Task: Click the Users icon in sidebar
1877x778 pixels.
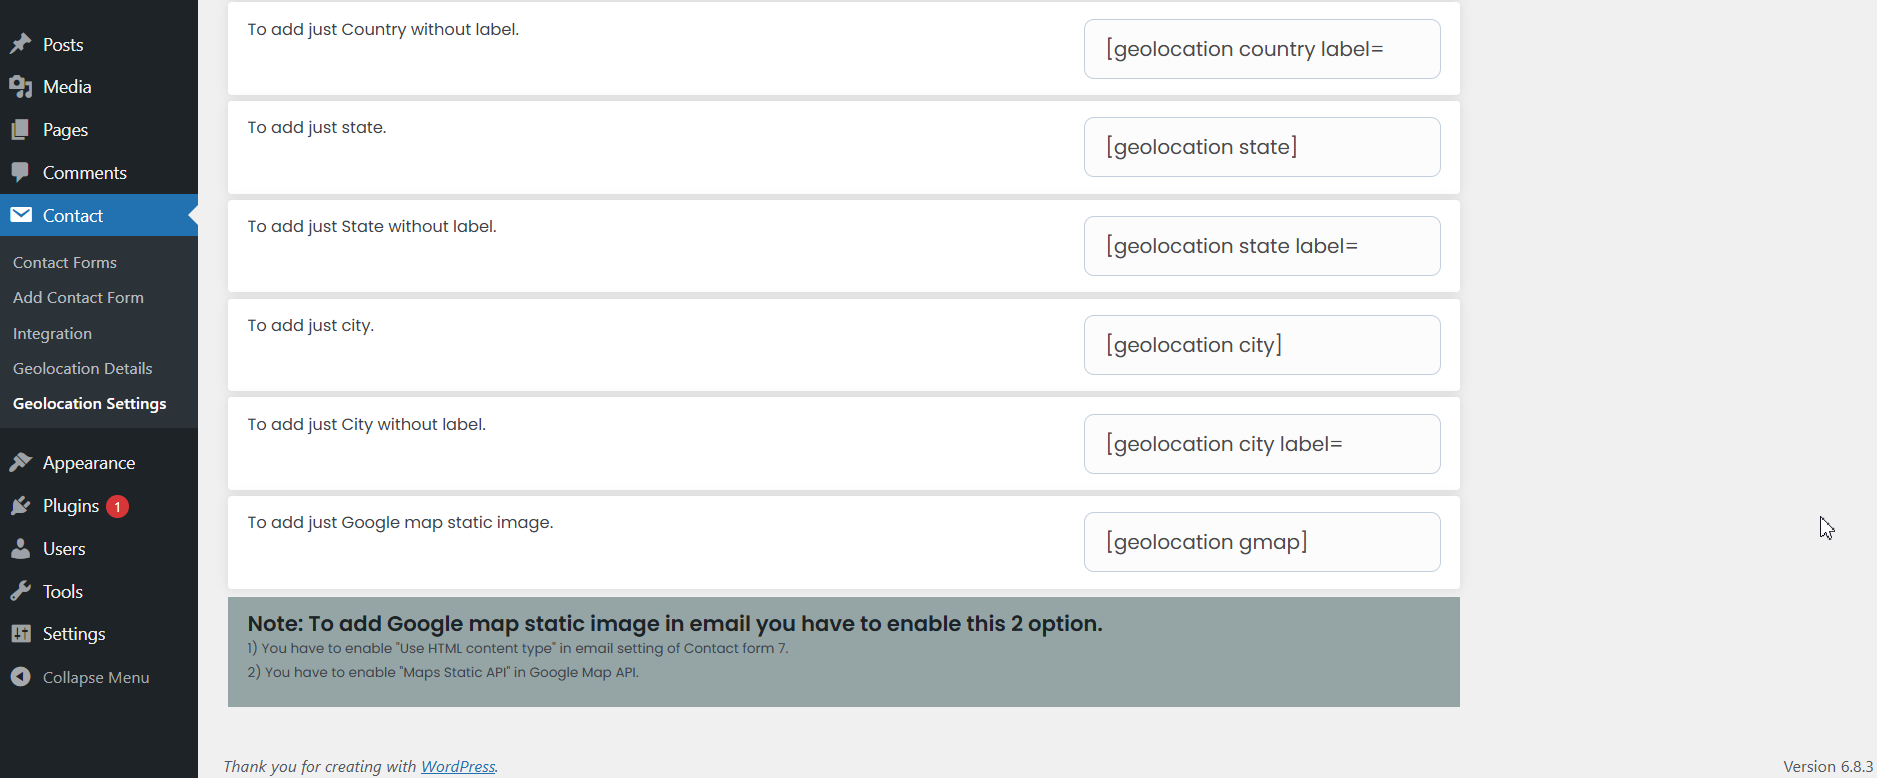Action: coord(22,548)
